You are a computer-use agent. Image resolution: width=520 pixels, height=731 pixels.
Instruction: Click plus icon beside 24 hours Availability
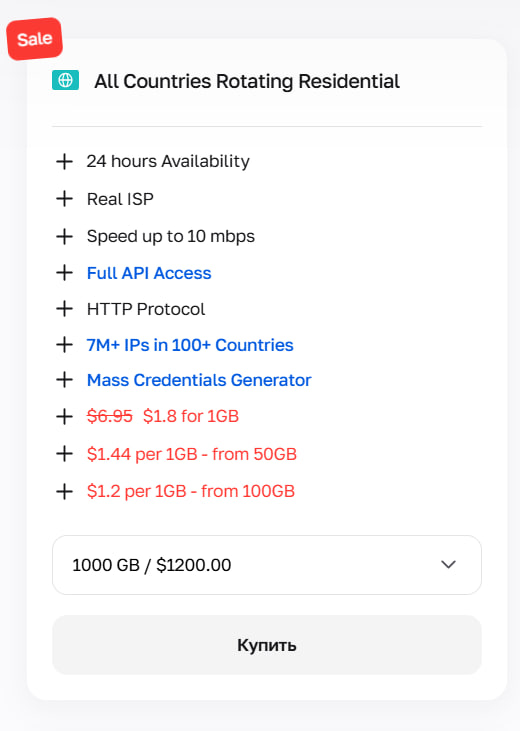tap(64, 162)
